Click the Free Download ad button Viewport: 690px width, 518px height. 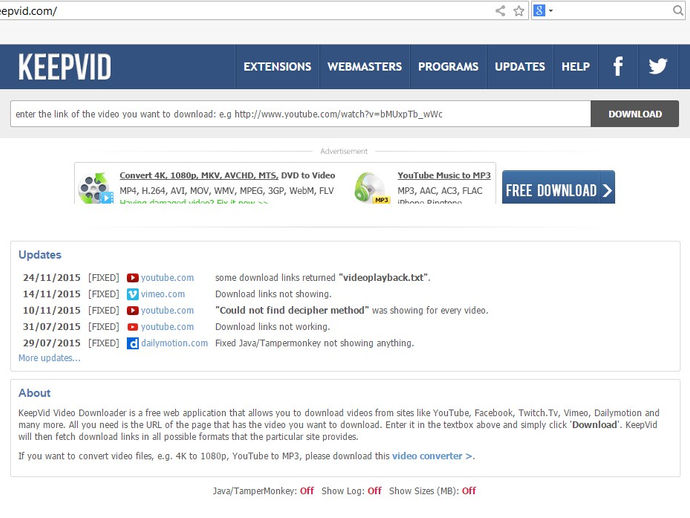click(558, 187)
